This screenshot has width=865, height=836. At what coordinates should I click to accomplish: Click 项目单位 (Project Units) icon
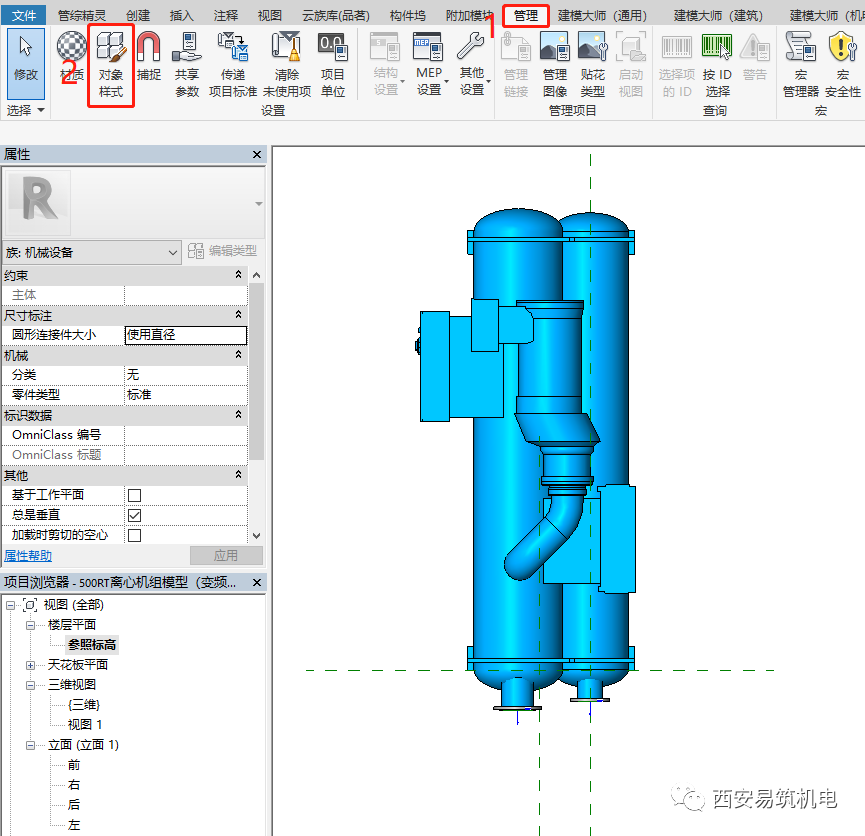332,62
